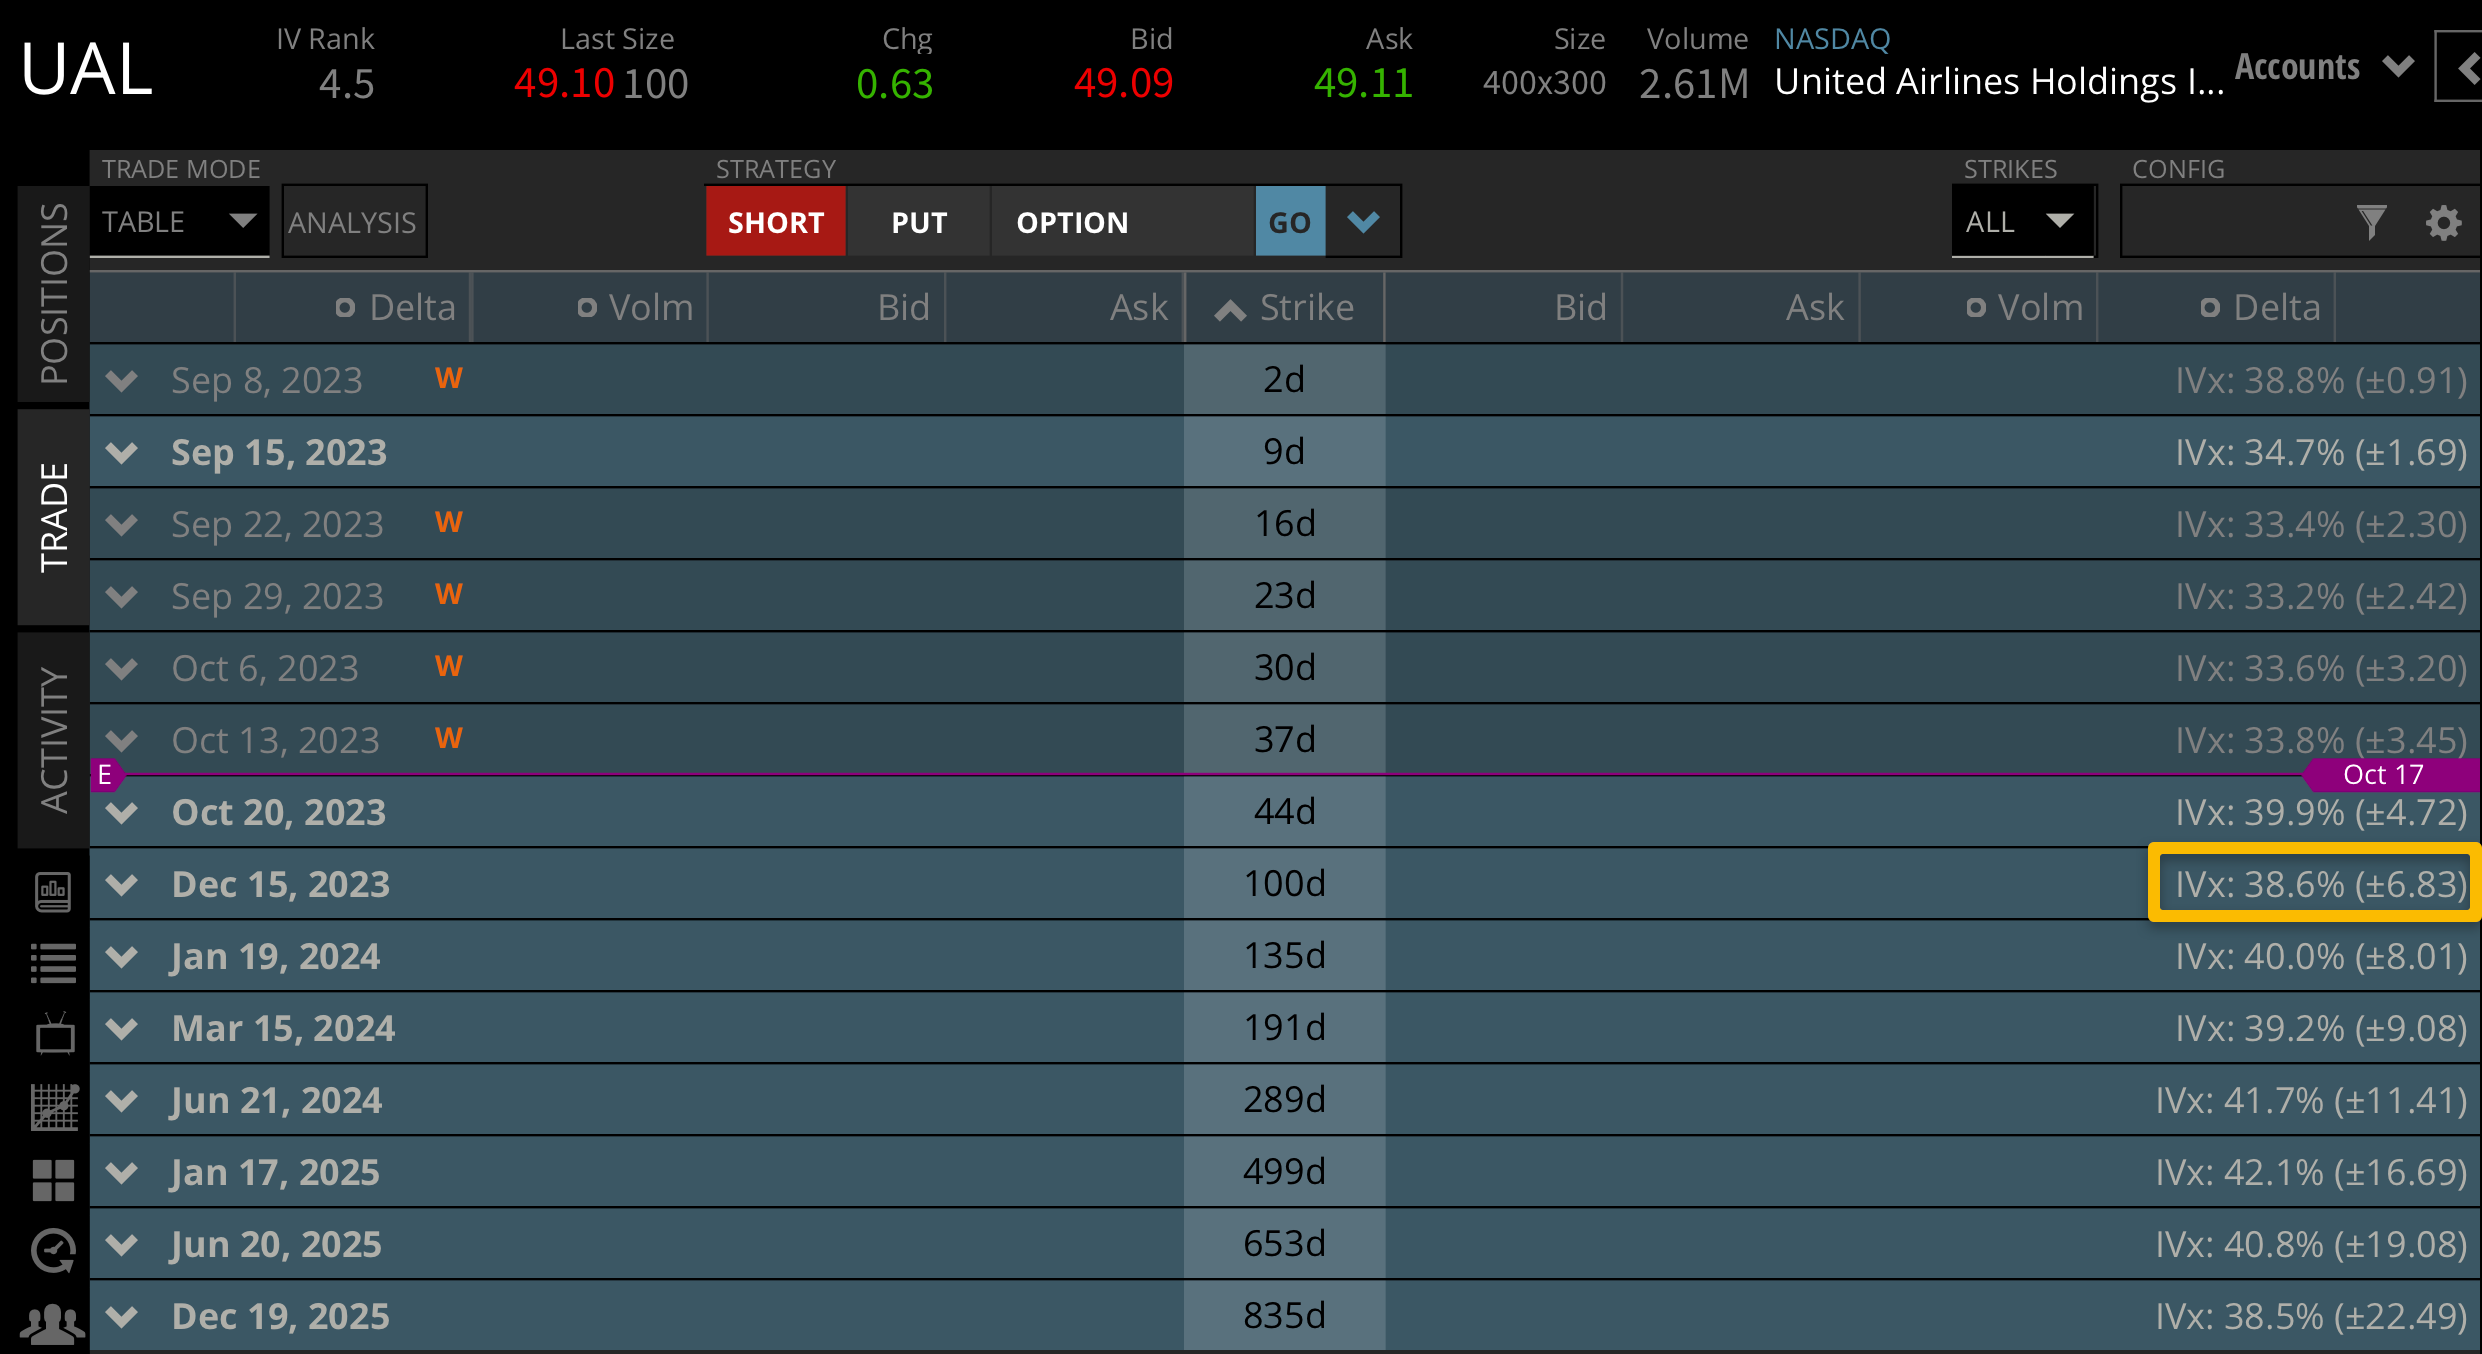Open the Strikes ALL dropdown

2021,222
